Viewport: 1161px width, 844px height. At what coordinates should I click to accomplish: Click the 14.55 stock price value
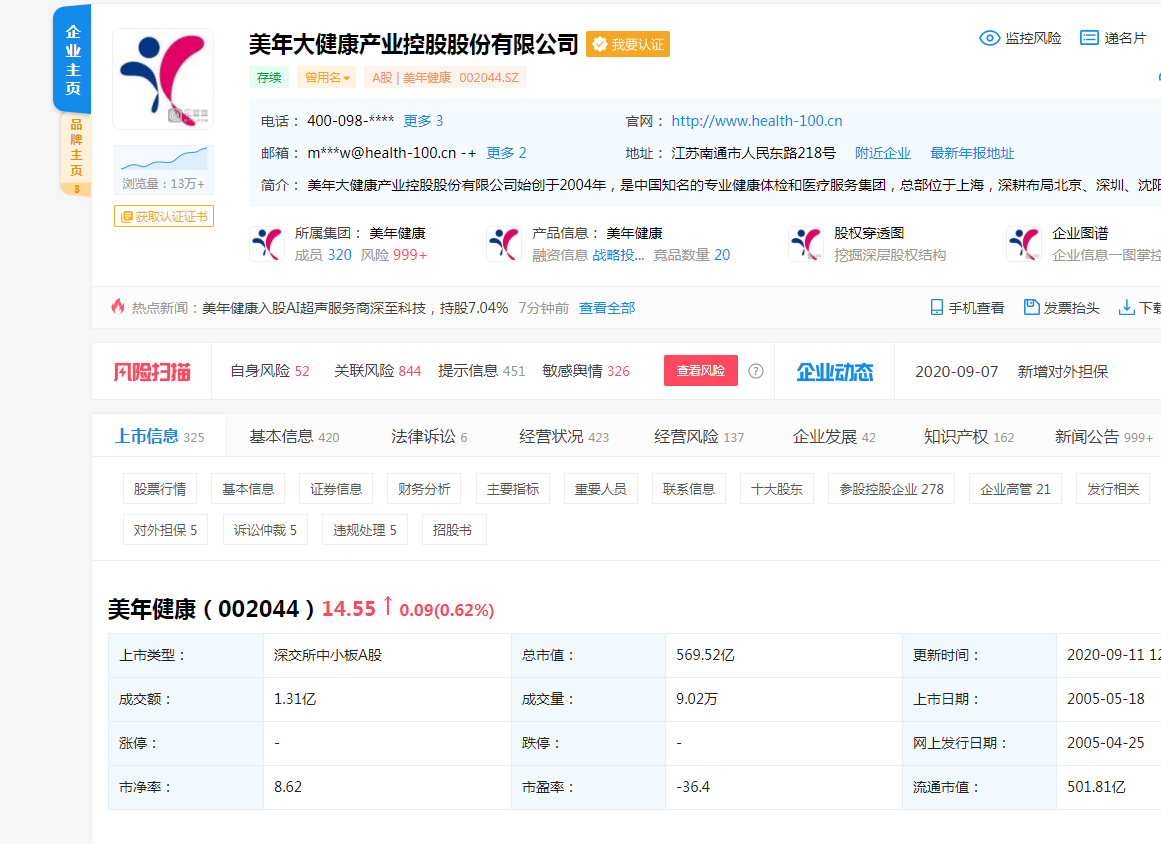click(x=349, y=609)
